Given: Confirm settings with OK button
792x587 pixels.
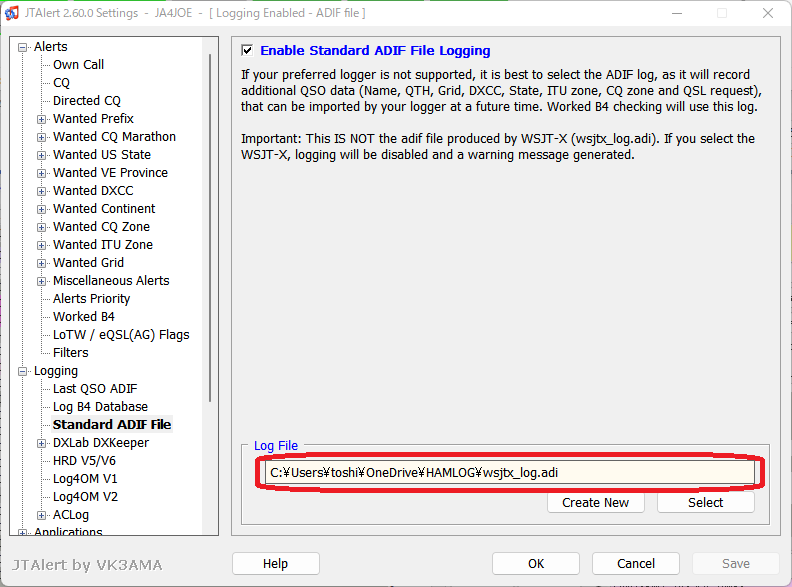Looking at the screenshot, I should coord(536,564).
